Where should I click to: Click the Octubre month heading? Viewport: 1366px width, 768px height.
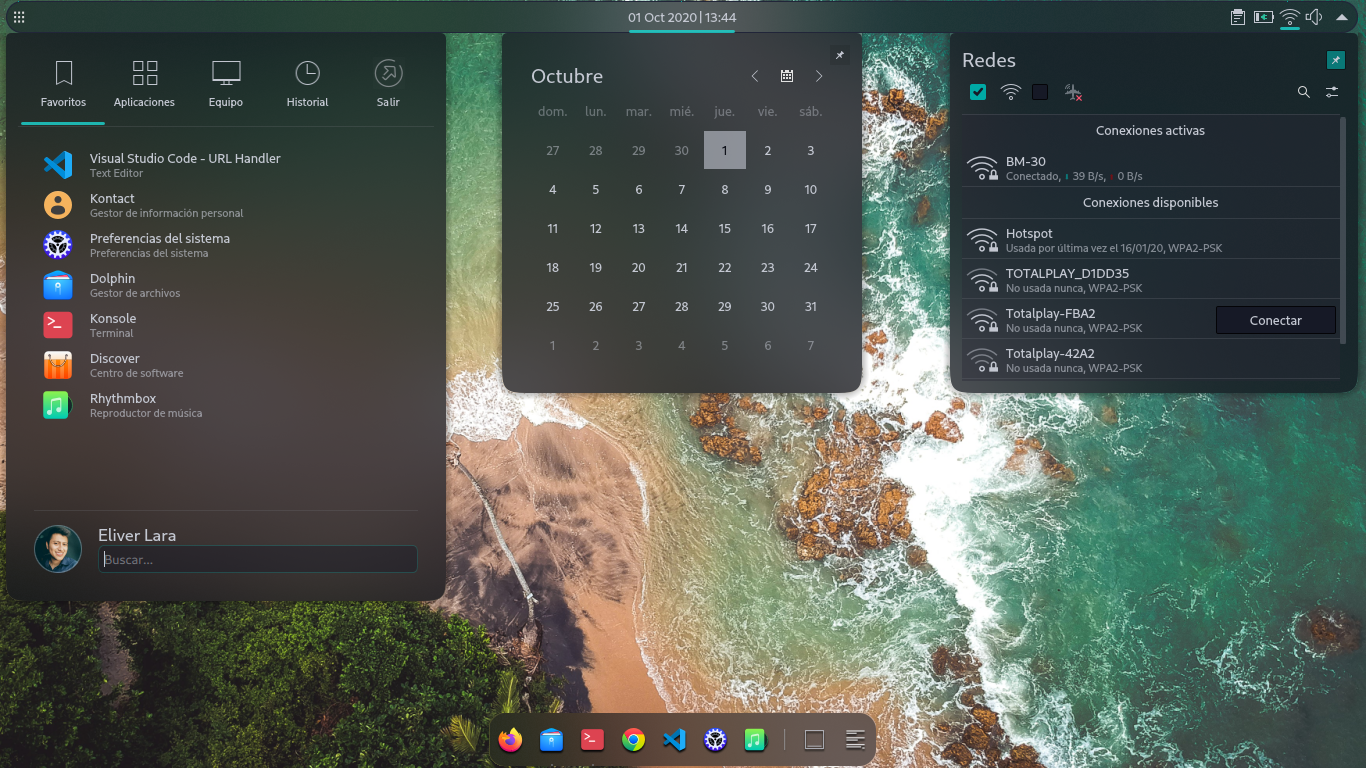567,76
